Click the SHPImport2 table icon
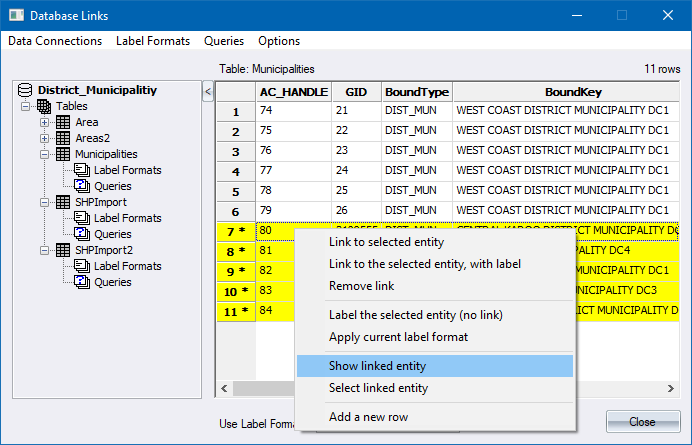This screenshot has height=445, width=692. (63, 250)
